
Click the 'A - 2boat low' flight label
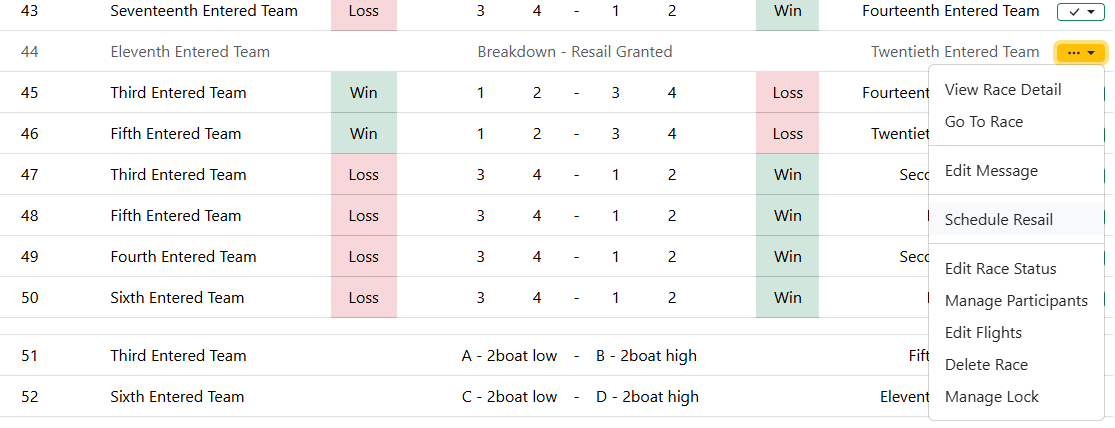click(509, 356)
